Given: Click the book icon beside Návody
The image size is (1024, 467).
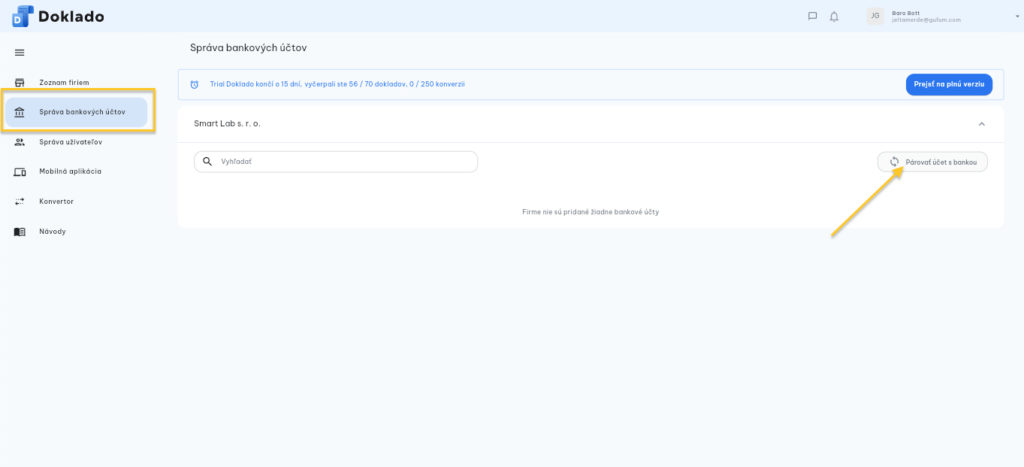Looking at the screenshot, I should (20, 232).
